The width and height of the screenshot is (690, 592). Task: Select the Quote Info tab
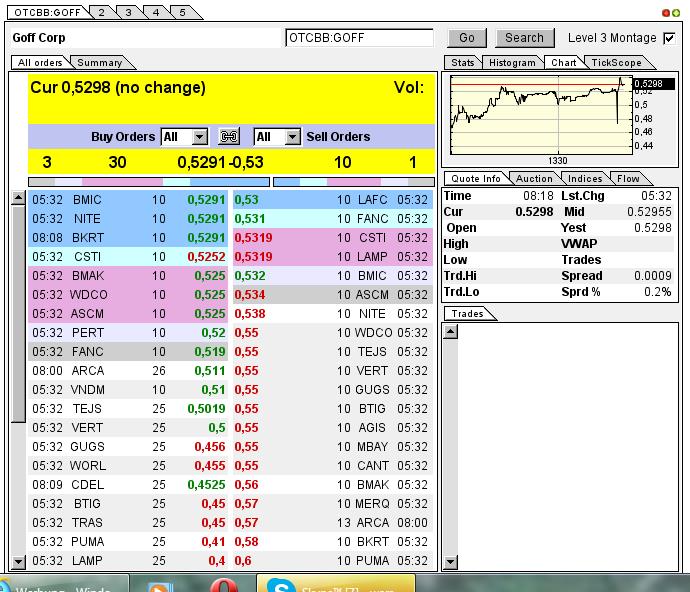476,178
